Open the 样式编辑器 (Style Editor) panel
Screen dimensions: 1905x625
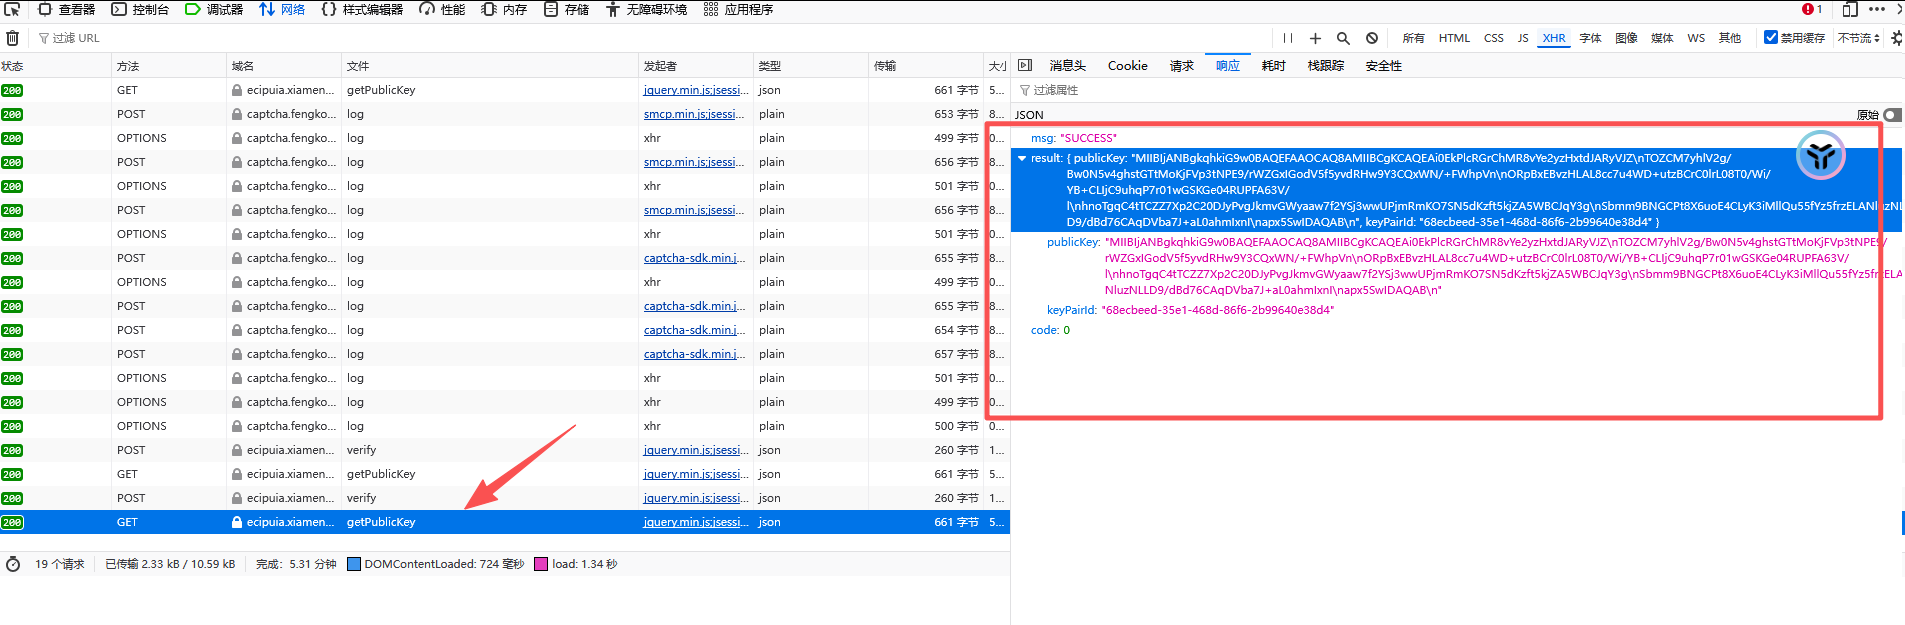pyautogui.click(x=362, y=9)
